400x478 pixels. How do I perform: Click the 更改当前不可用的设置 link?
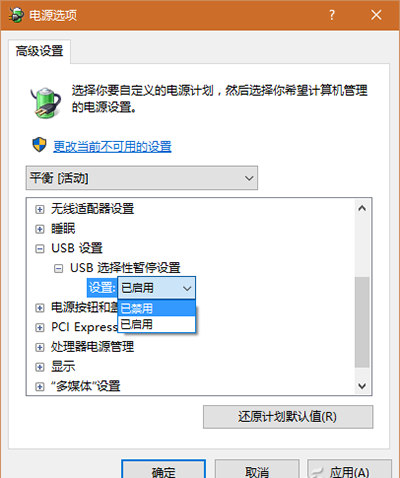click(x=112, y=147)
